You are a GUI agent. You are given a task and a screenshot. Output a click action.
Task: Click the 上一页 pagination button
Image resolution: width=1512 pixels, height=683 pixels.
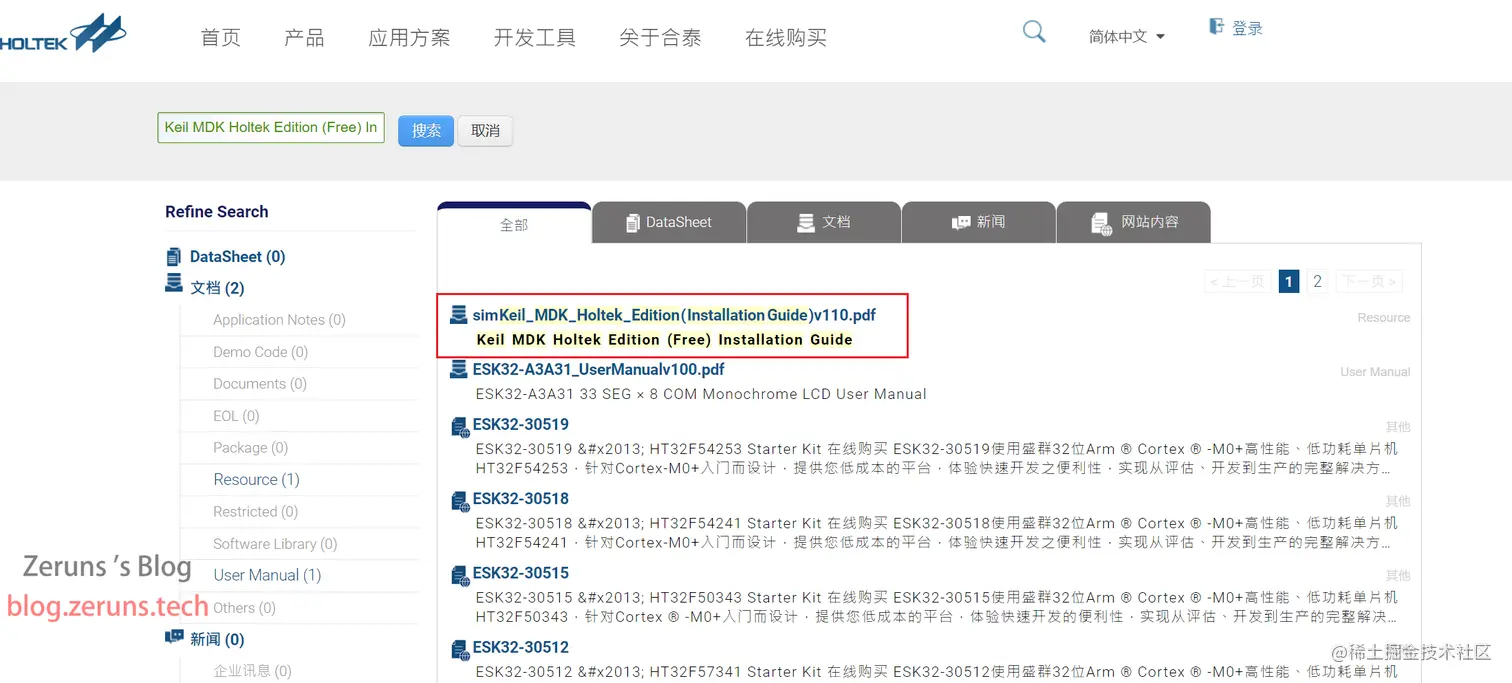(1238, 281)
